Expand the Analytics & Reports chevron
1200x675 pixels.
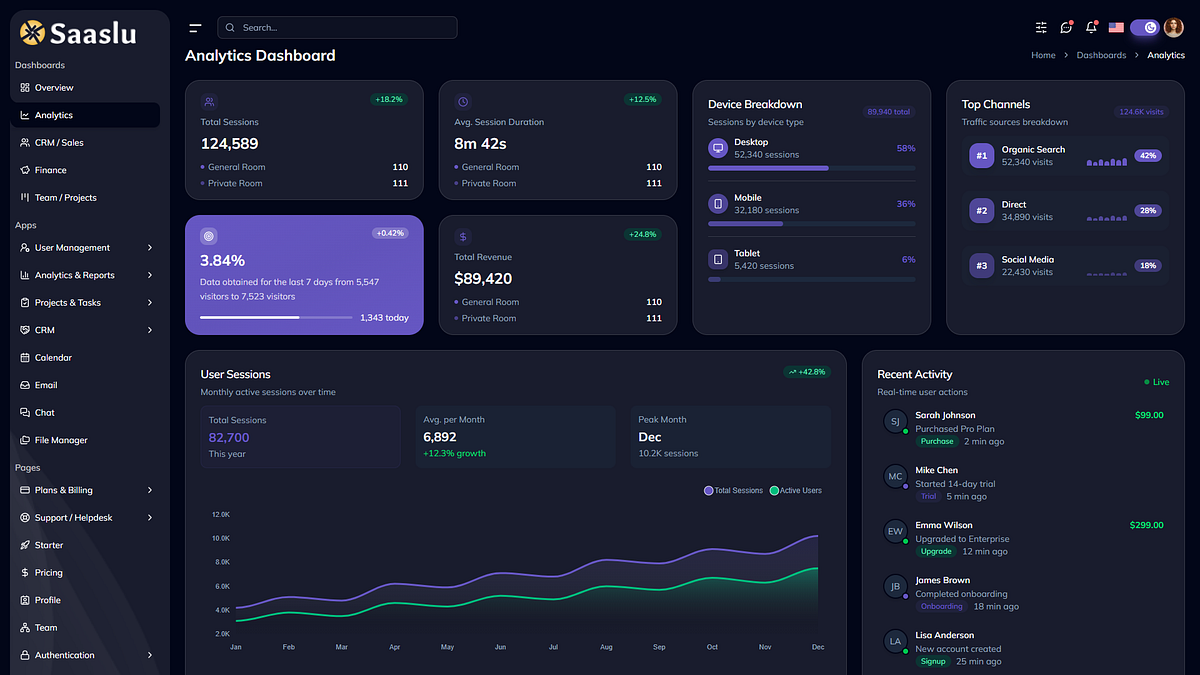(x=150, y=275)
